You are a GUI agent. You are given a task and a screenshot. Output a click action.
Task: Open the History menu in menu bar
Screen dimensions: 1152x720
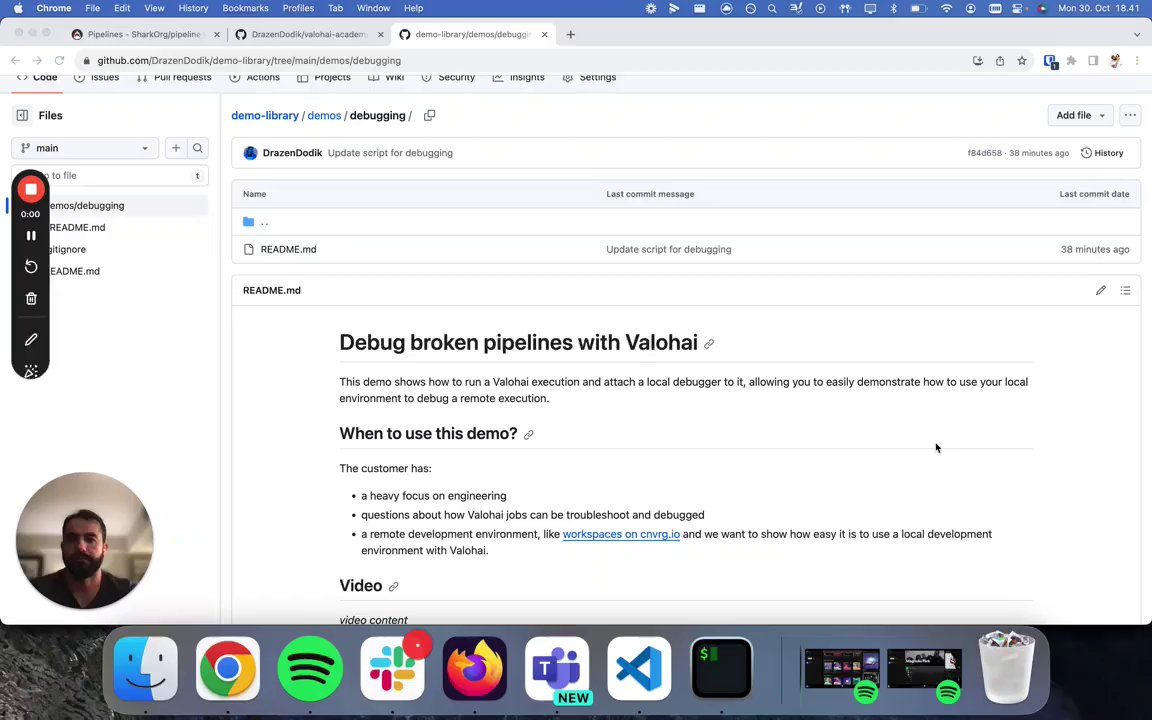(x=193, y=8)
